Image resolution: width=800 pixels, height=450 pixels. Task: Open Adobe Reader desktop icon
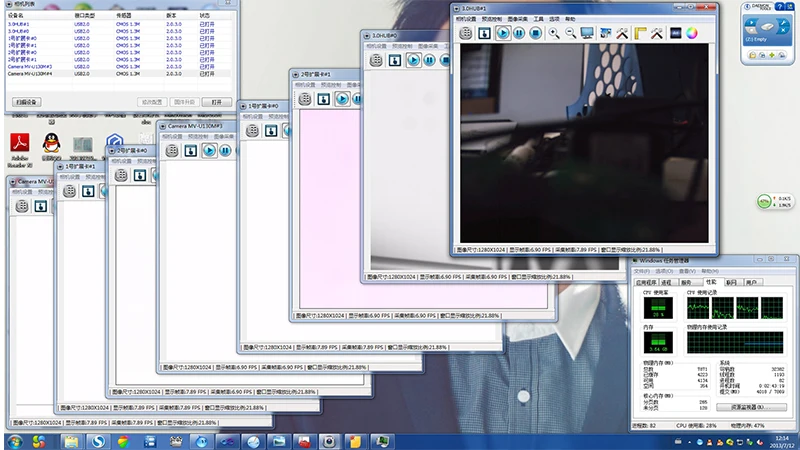[20, 150]
